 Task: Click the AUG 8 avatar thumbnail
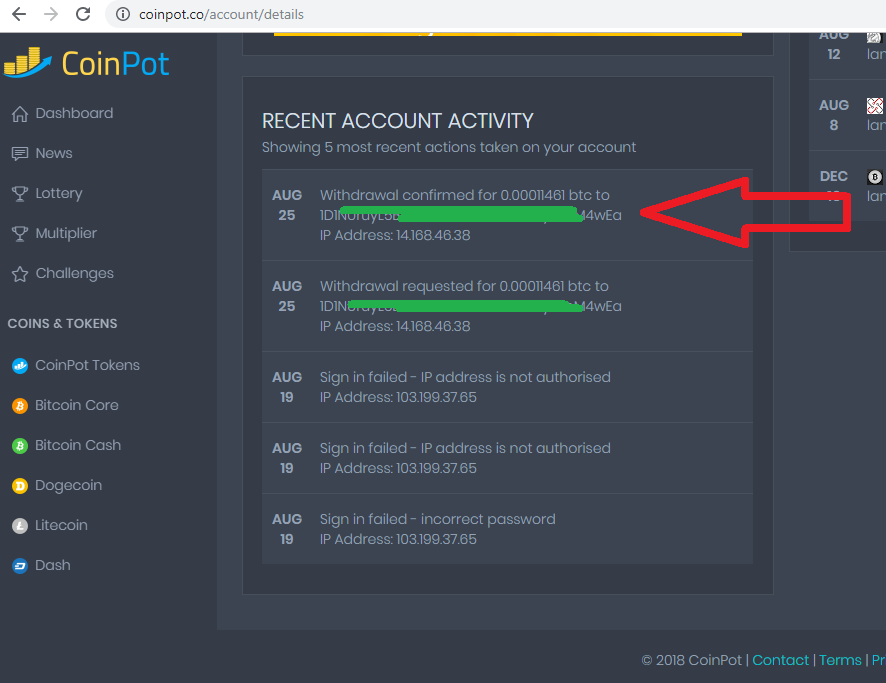click(x=875, y=106)
